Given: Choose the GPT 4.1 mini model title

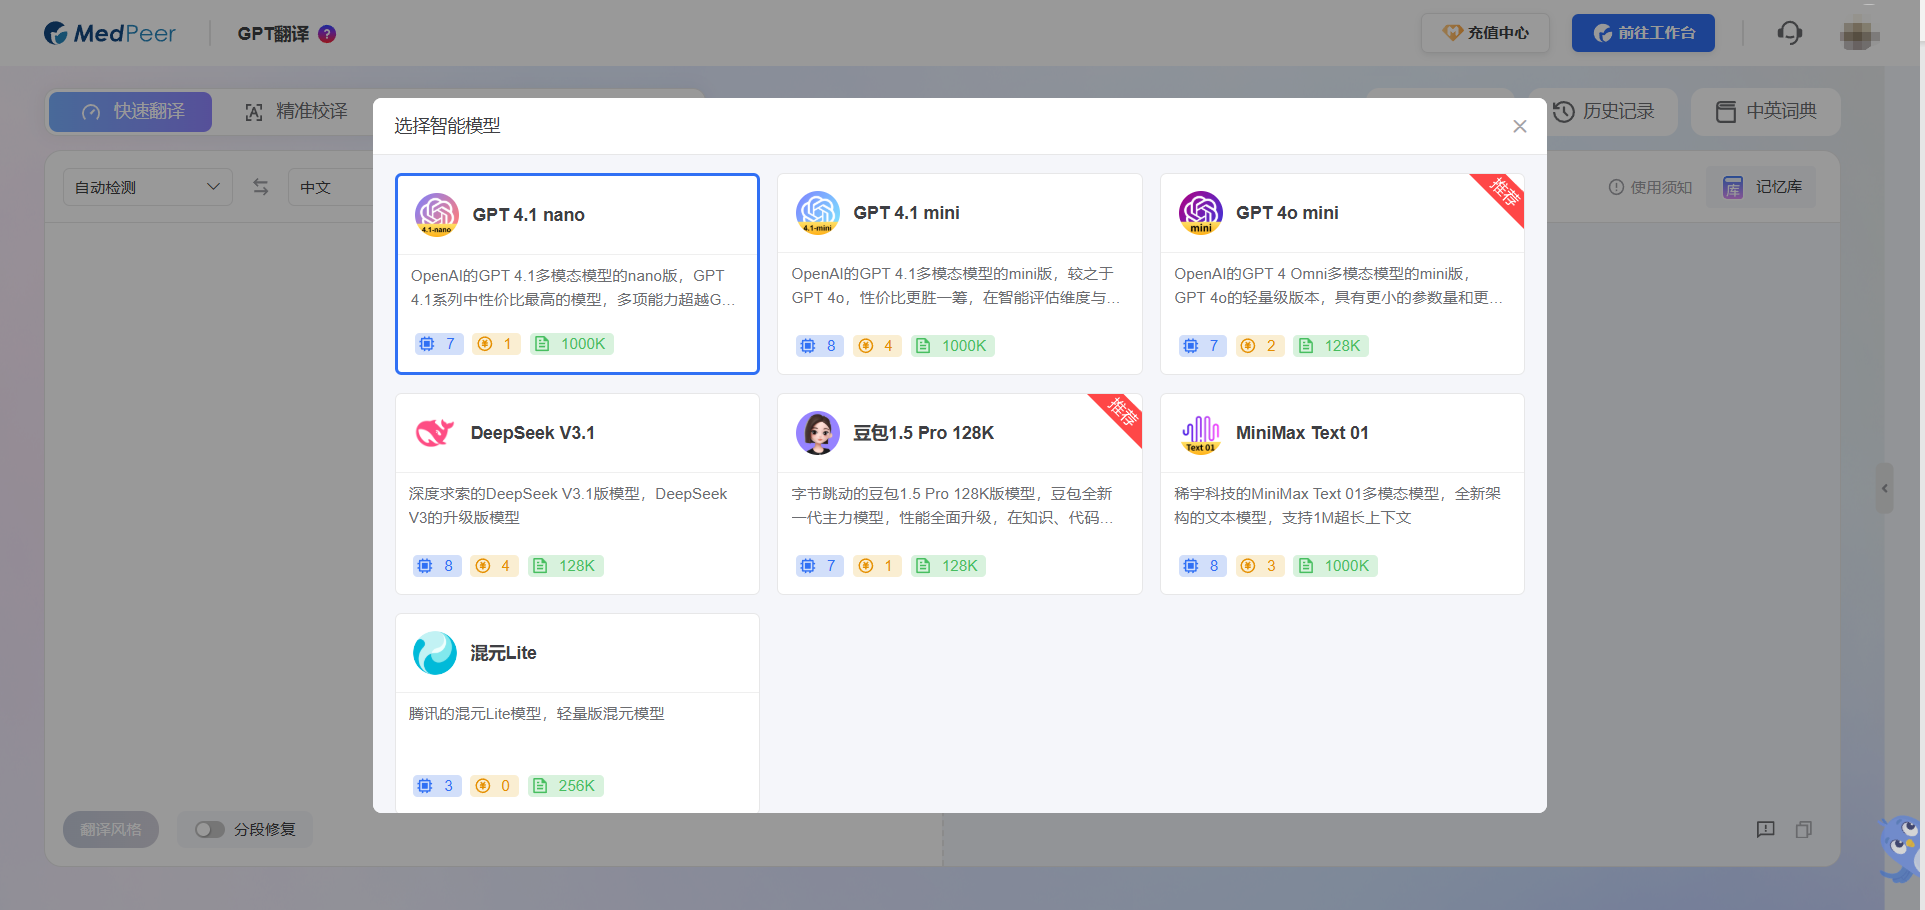Looking at the screenshot, I should [x=906, y=213].
